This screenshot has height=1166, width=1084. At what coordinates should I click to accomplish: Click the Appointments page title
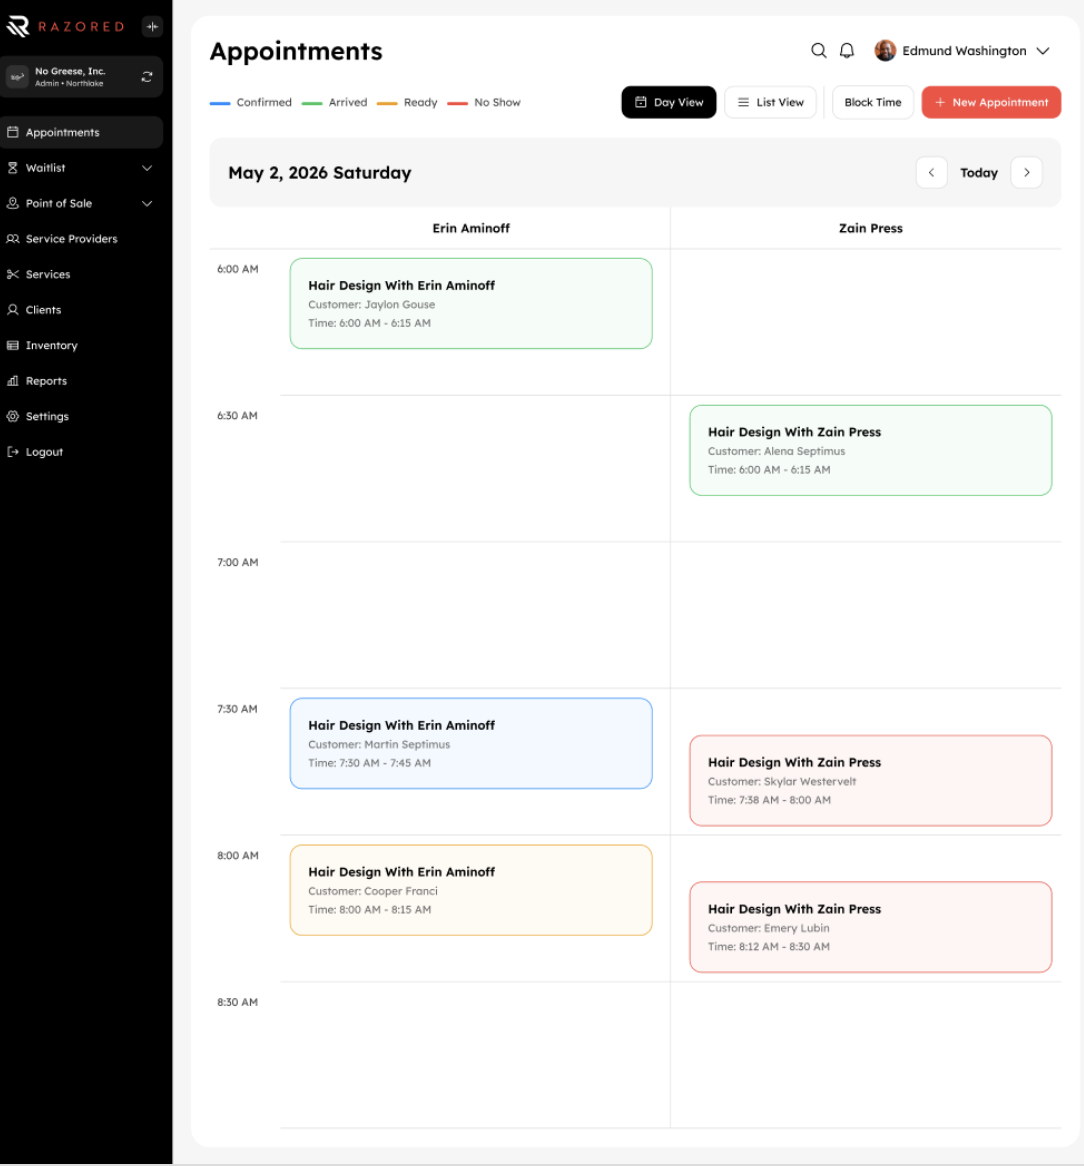coord(296,51)
